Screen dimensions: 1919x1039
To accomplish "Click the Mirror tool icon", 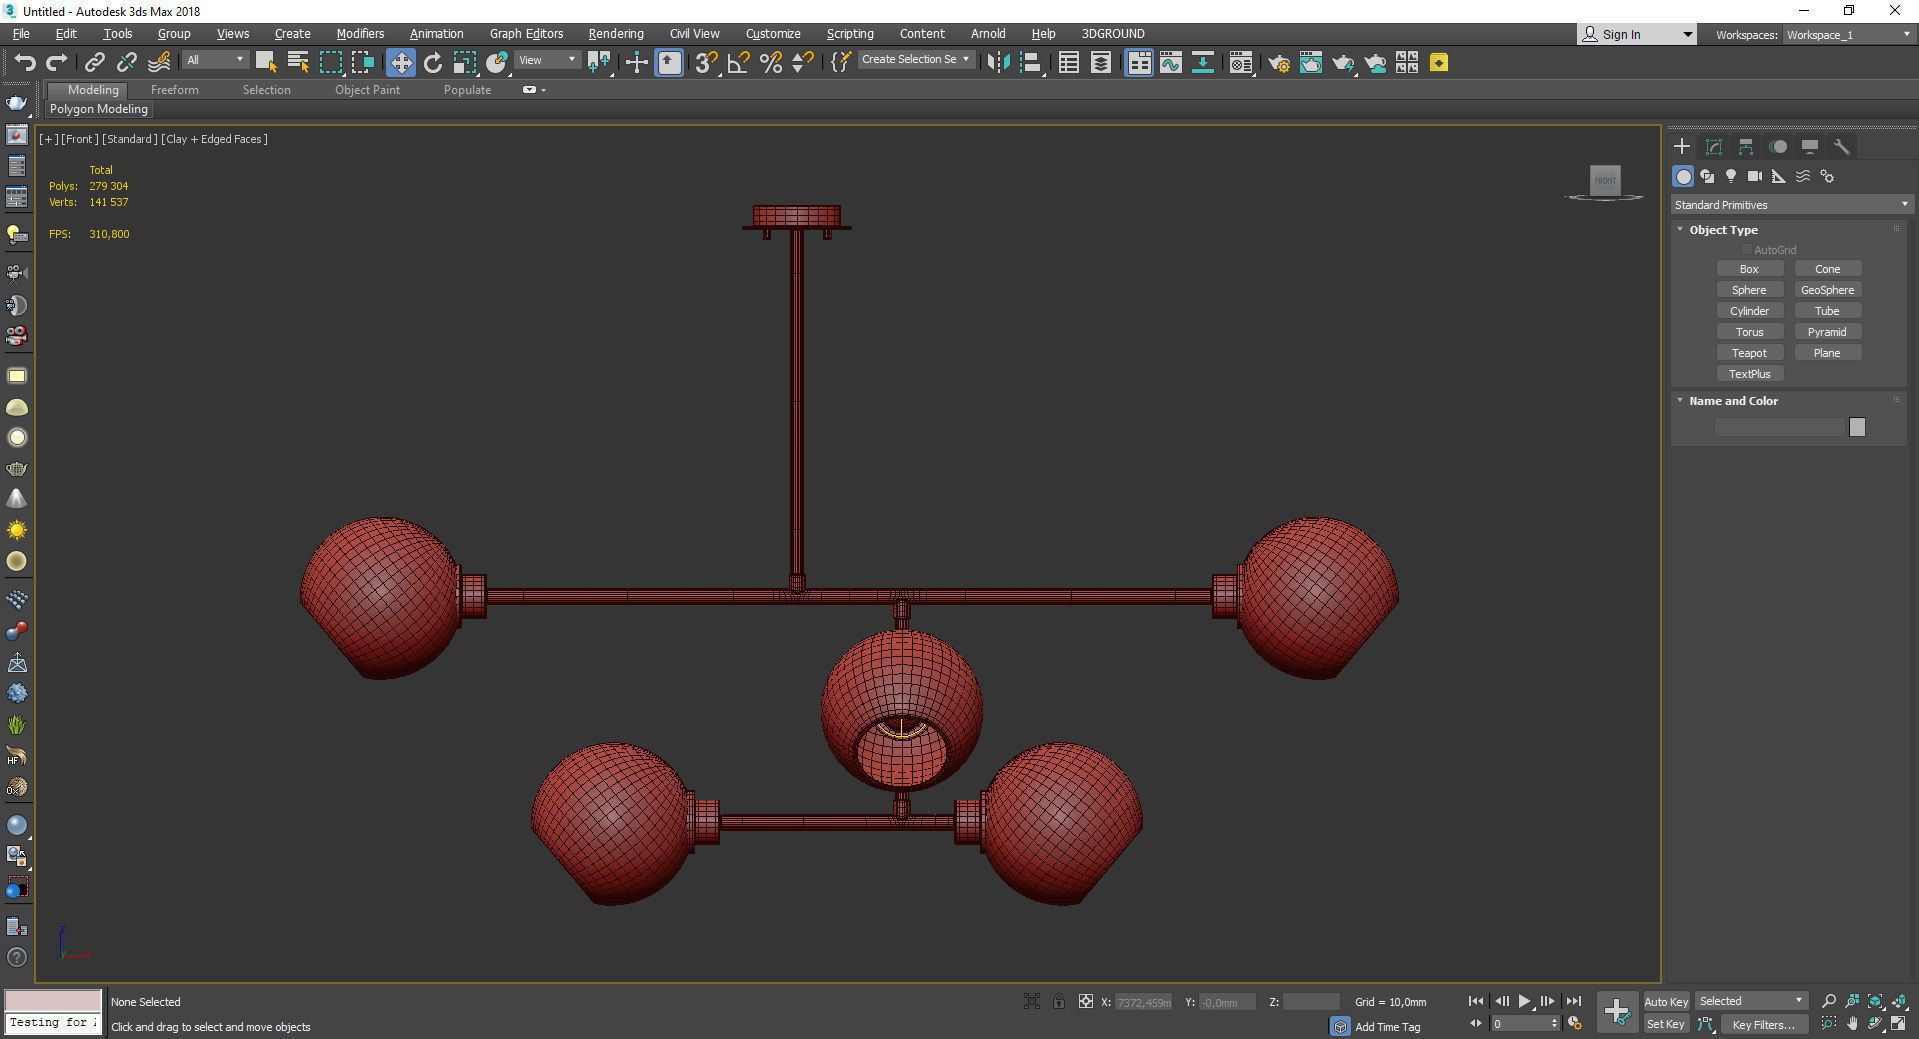I will (x=998, y=63).
